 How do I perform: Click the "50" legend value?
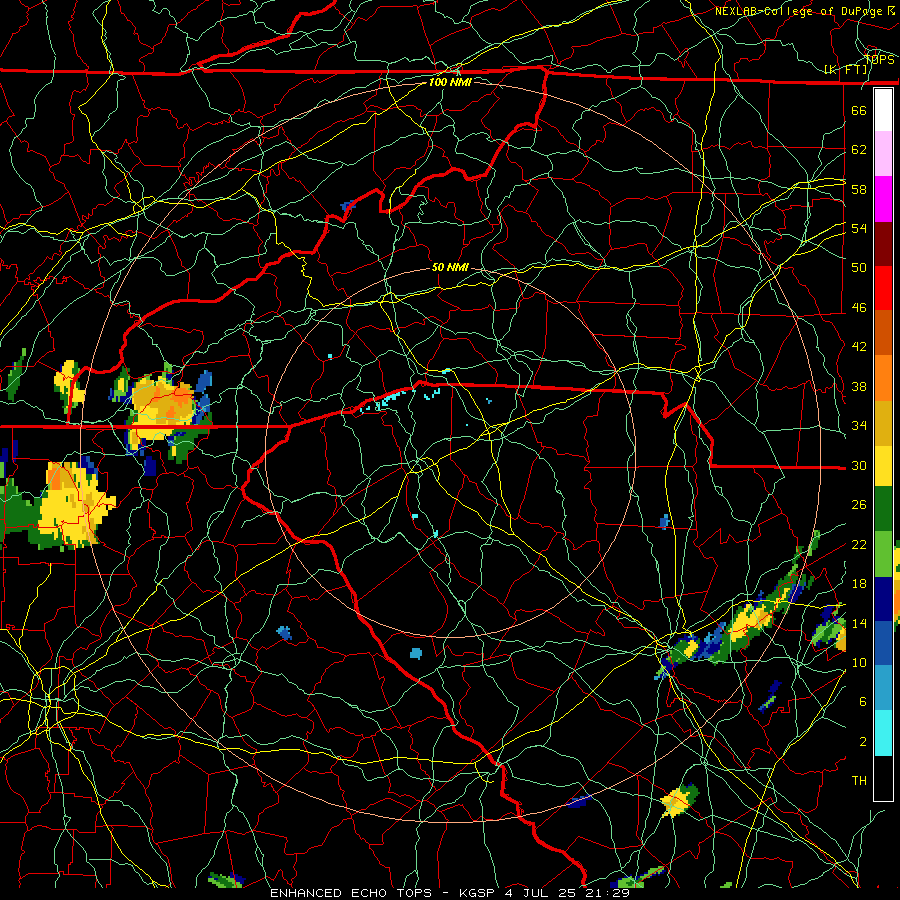(859, 268)
